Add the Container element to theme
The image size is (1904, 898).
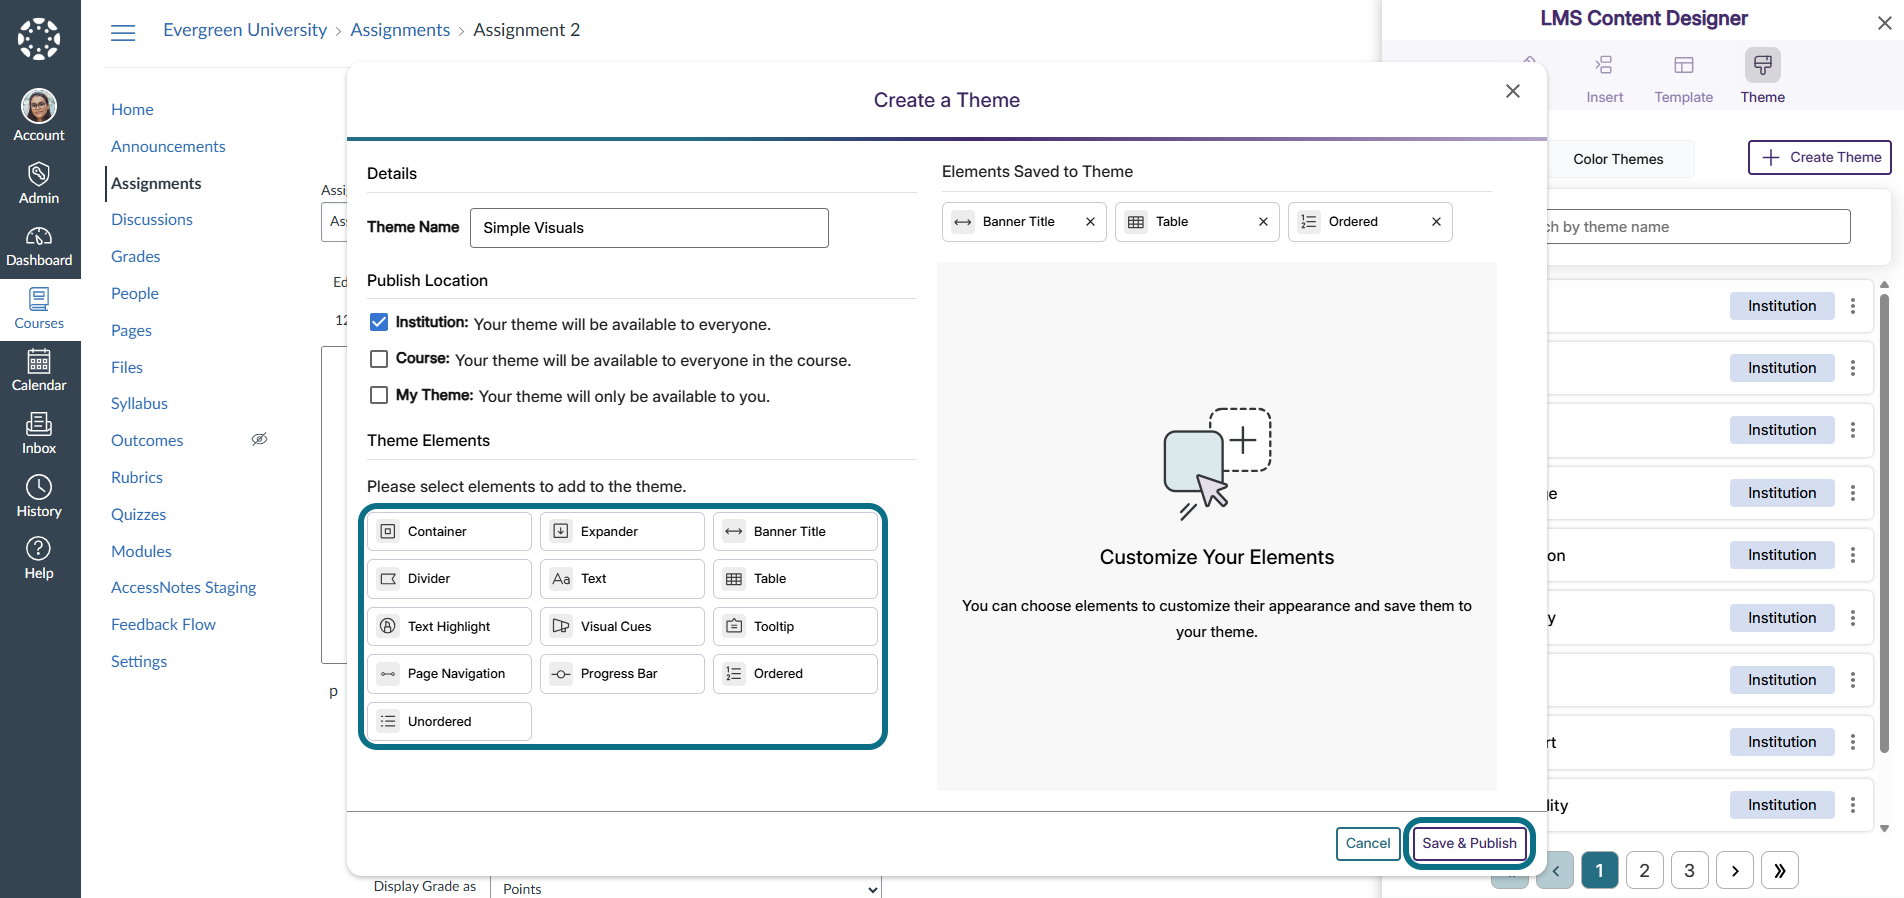pos(449,531)
